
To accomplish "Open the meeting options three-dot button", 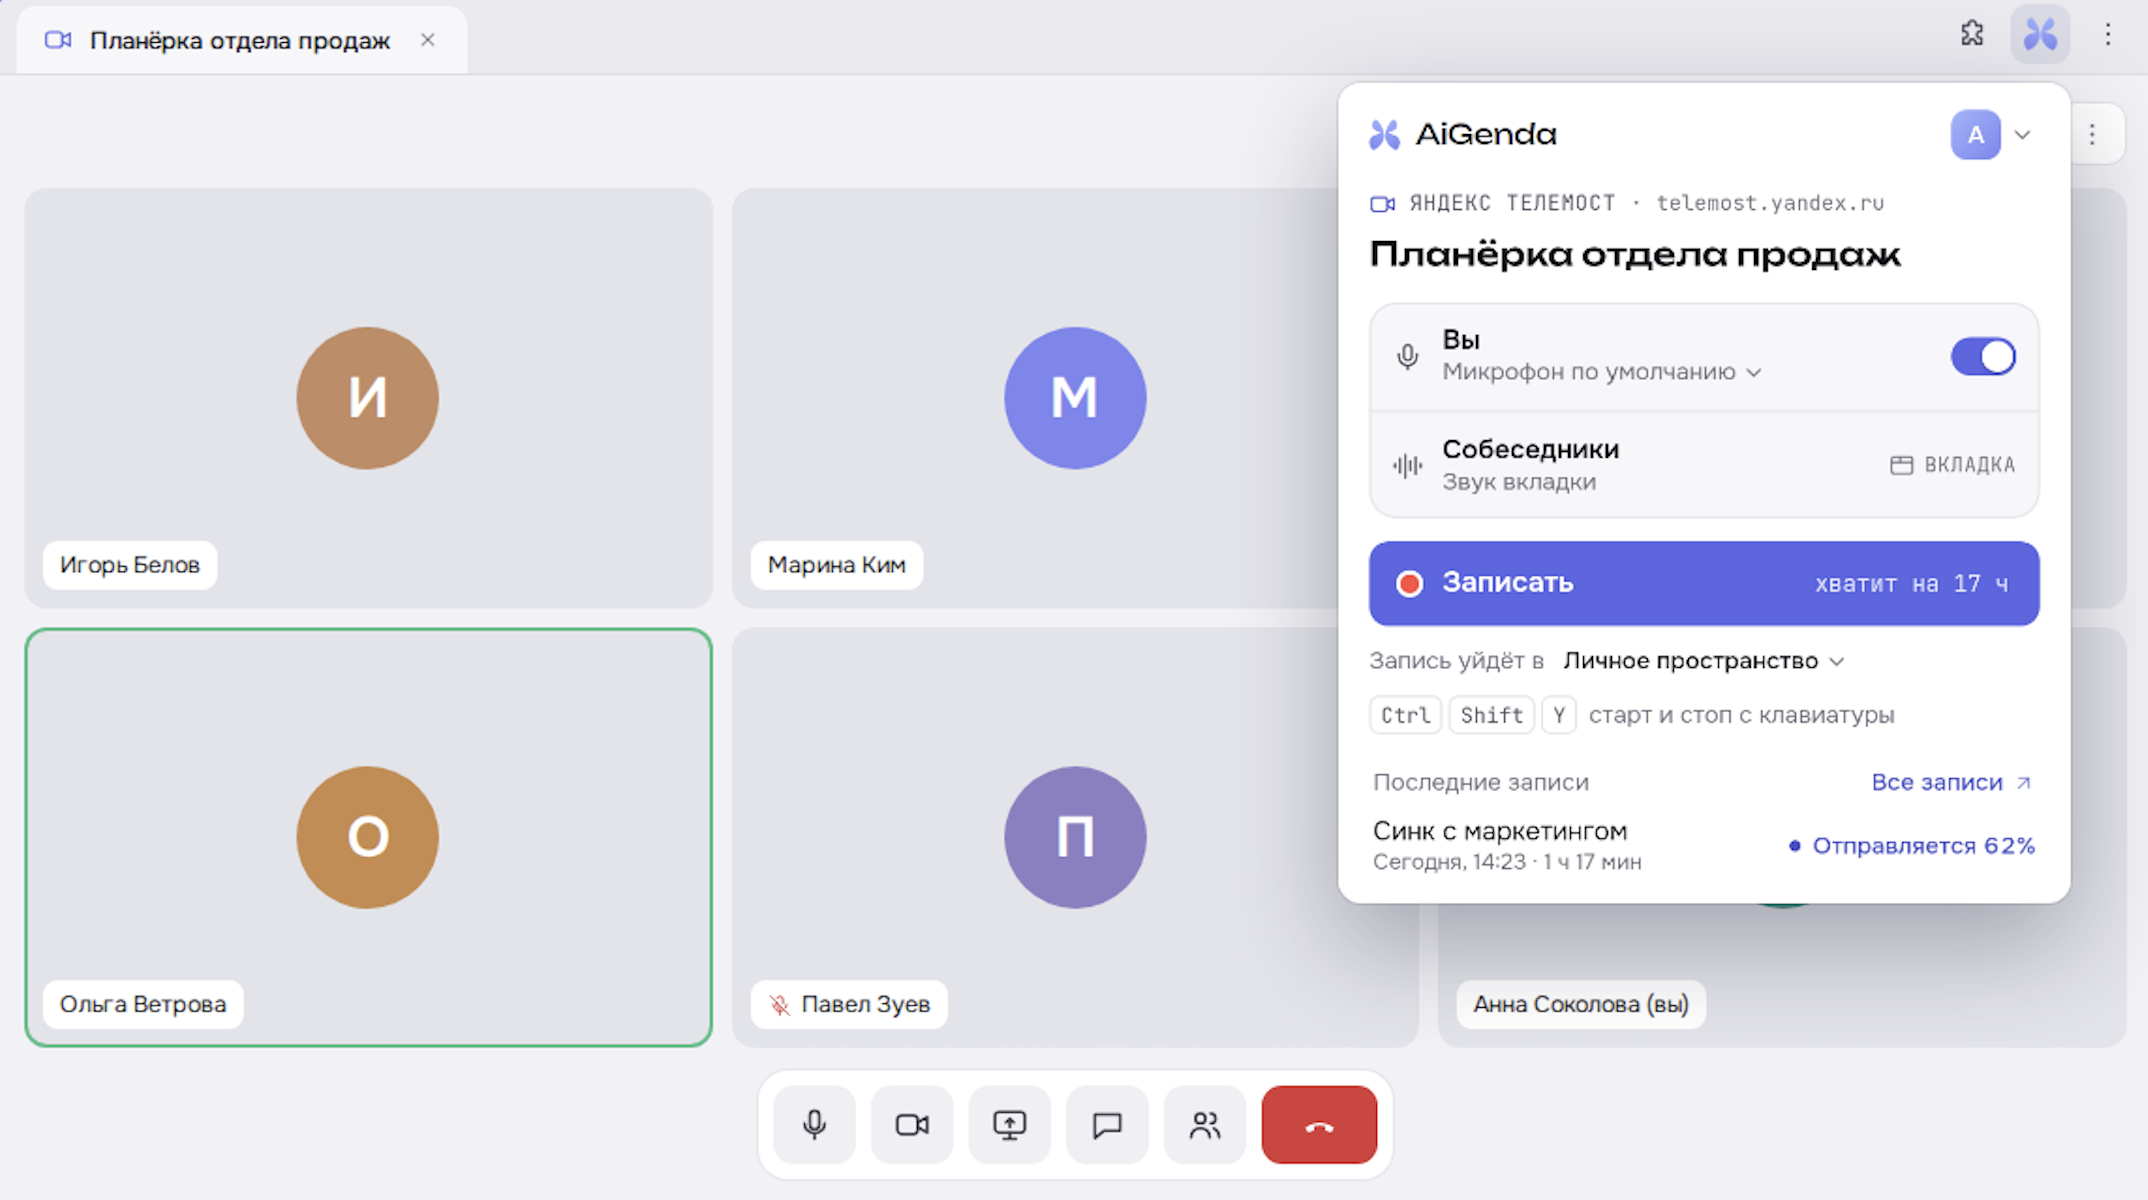I will 2092,134.
